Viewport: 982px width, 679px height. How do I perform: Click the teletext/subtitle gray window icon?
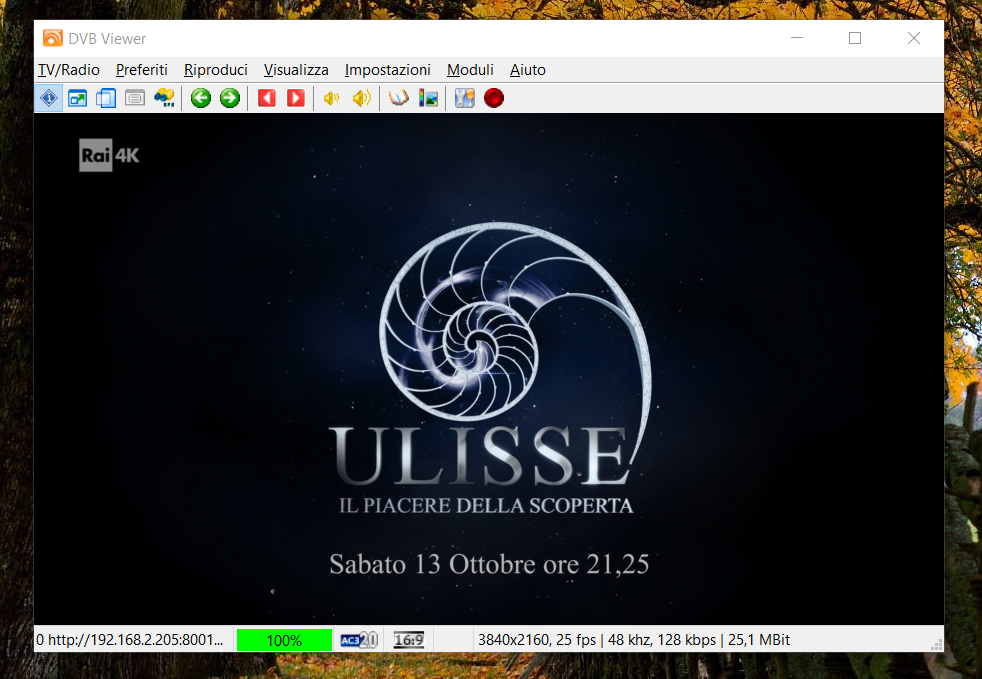point(135,98)
